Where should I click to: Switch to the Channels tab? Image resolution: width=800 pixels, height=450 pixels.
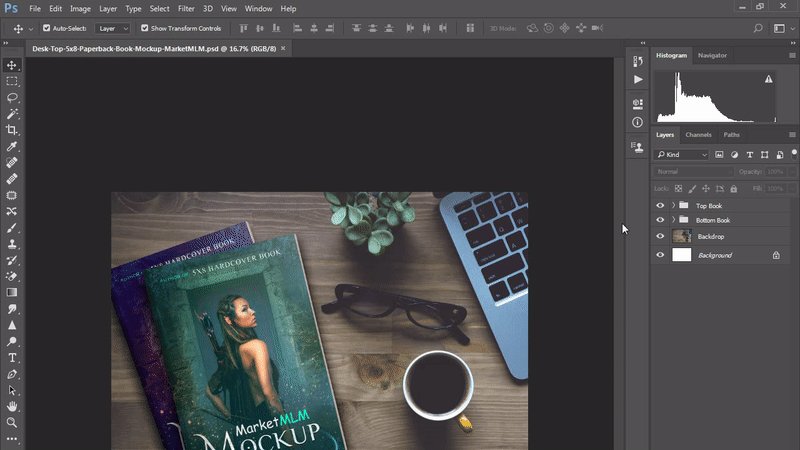(698, 135)
